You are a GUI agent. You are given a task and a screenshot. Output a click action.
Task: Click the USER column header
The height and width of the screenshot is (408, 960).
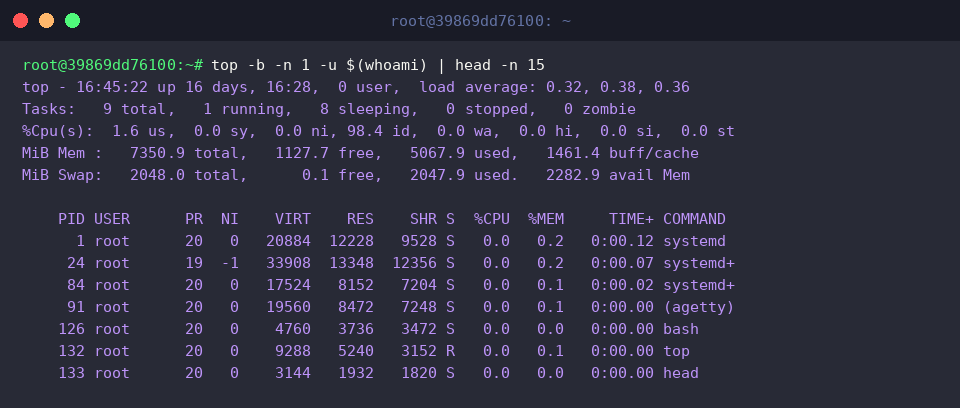coord(112,219)
